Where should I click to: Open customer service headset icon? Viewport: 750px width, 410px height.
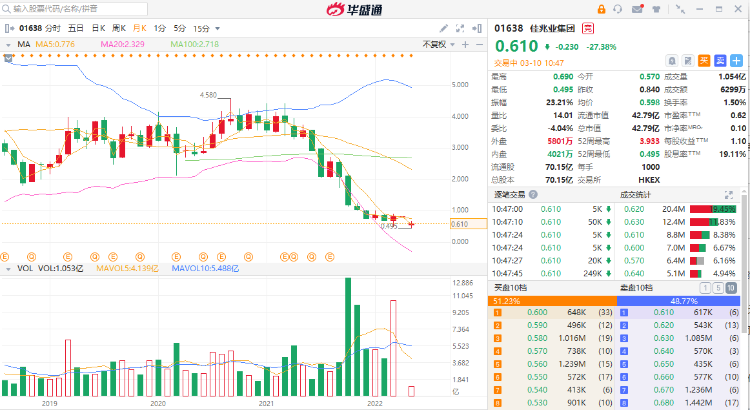point(618,9)
